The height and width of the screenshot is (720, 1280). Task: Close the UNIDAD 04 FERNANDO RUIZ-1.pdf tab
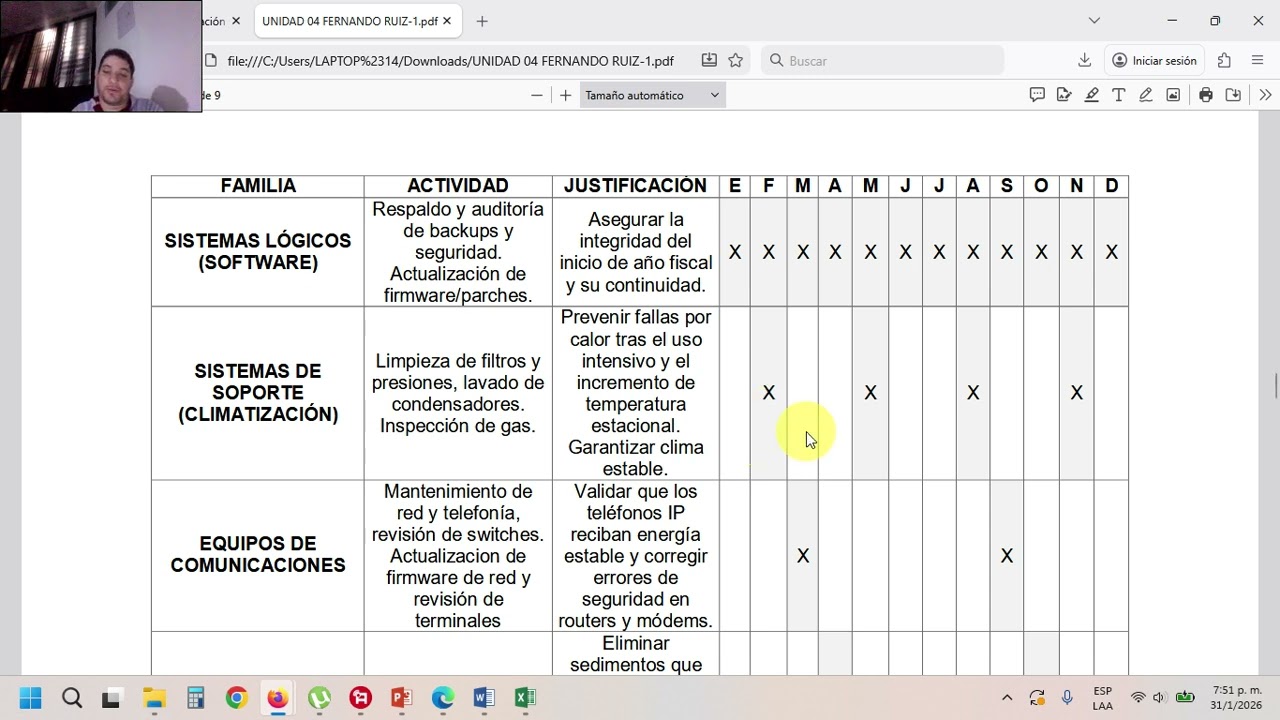click(x=447, y=21)
